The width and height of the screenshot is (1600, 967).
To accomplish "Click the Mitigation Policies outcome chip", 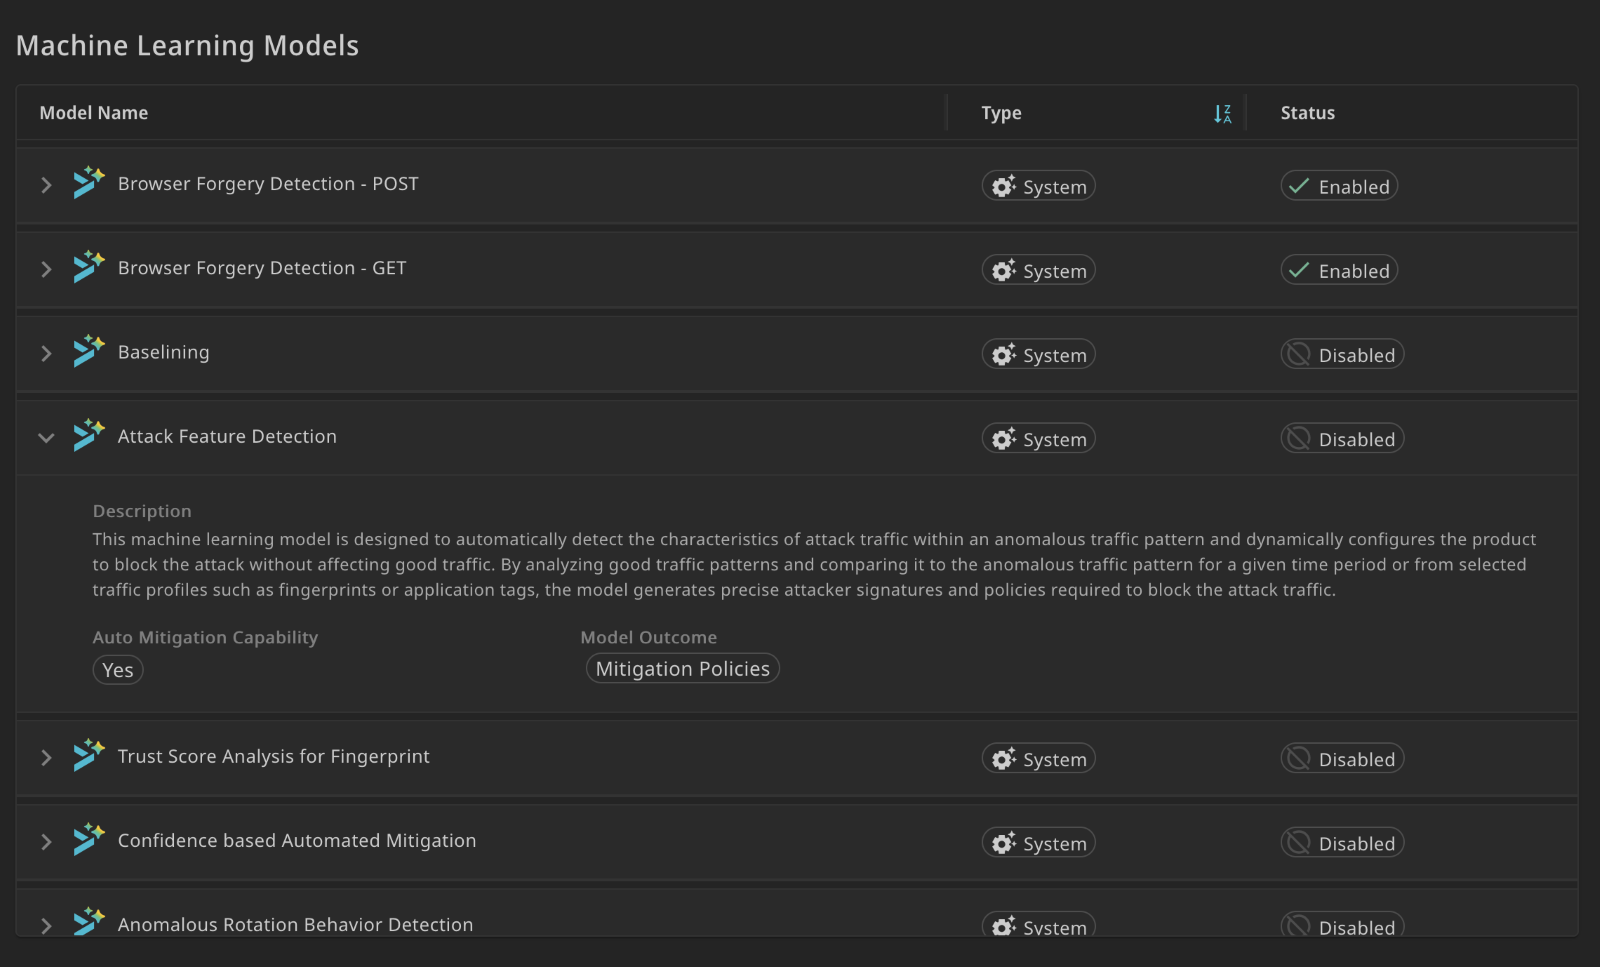I will pos(683,669).
